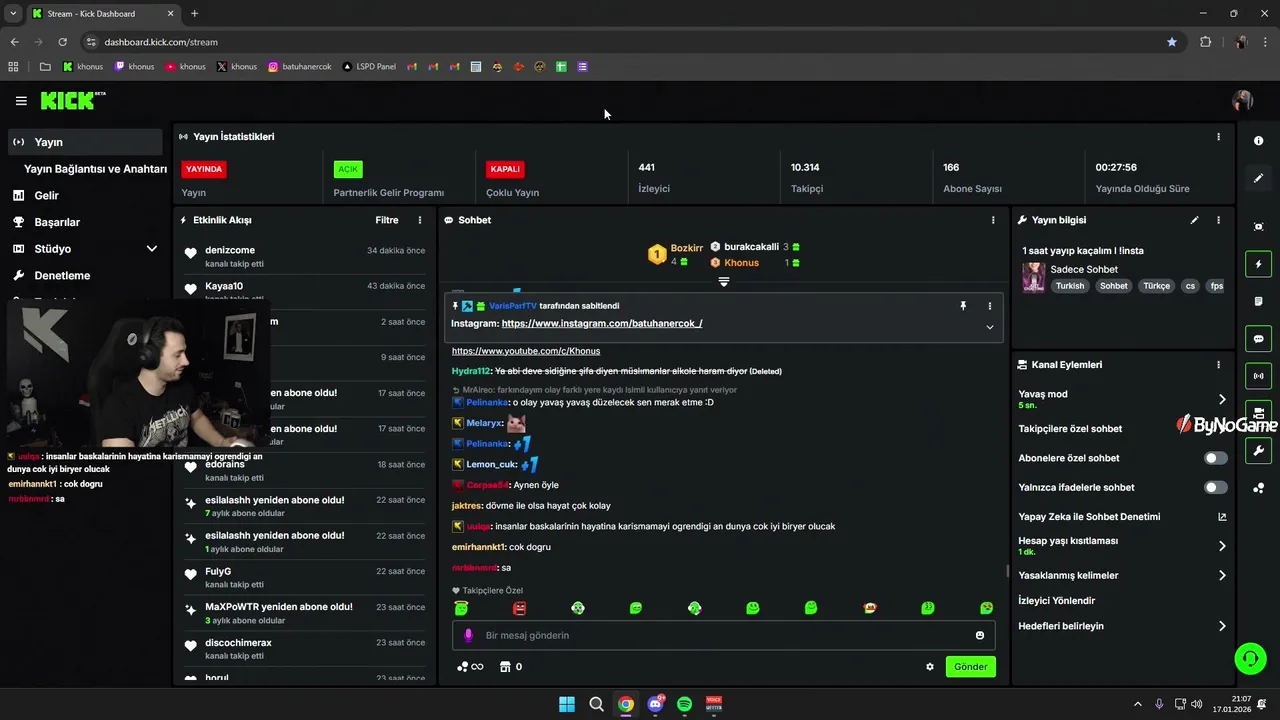Go to Denetleme in sidebar
1280x720 pixels.
pyautogui.click(x=62, y=275)
